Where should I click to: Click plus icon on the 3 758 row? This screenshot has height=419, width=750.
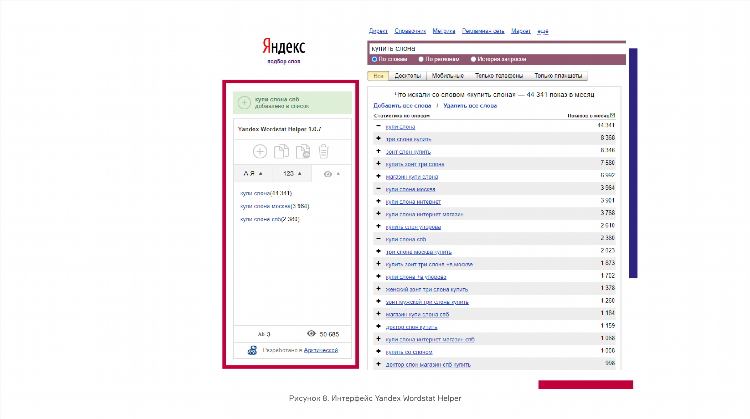(x=378, y=214)
